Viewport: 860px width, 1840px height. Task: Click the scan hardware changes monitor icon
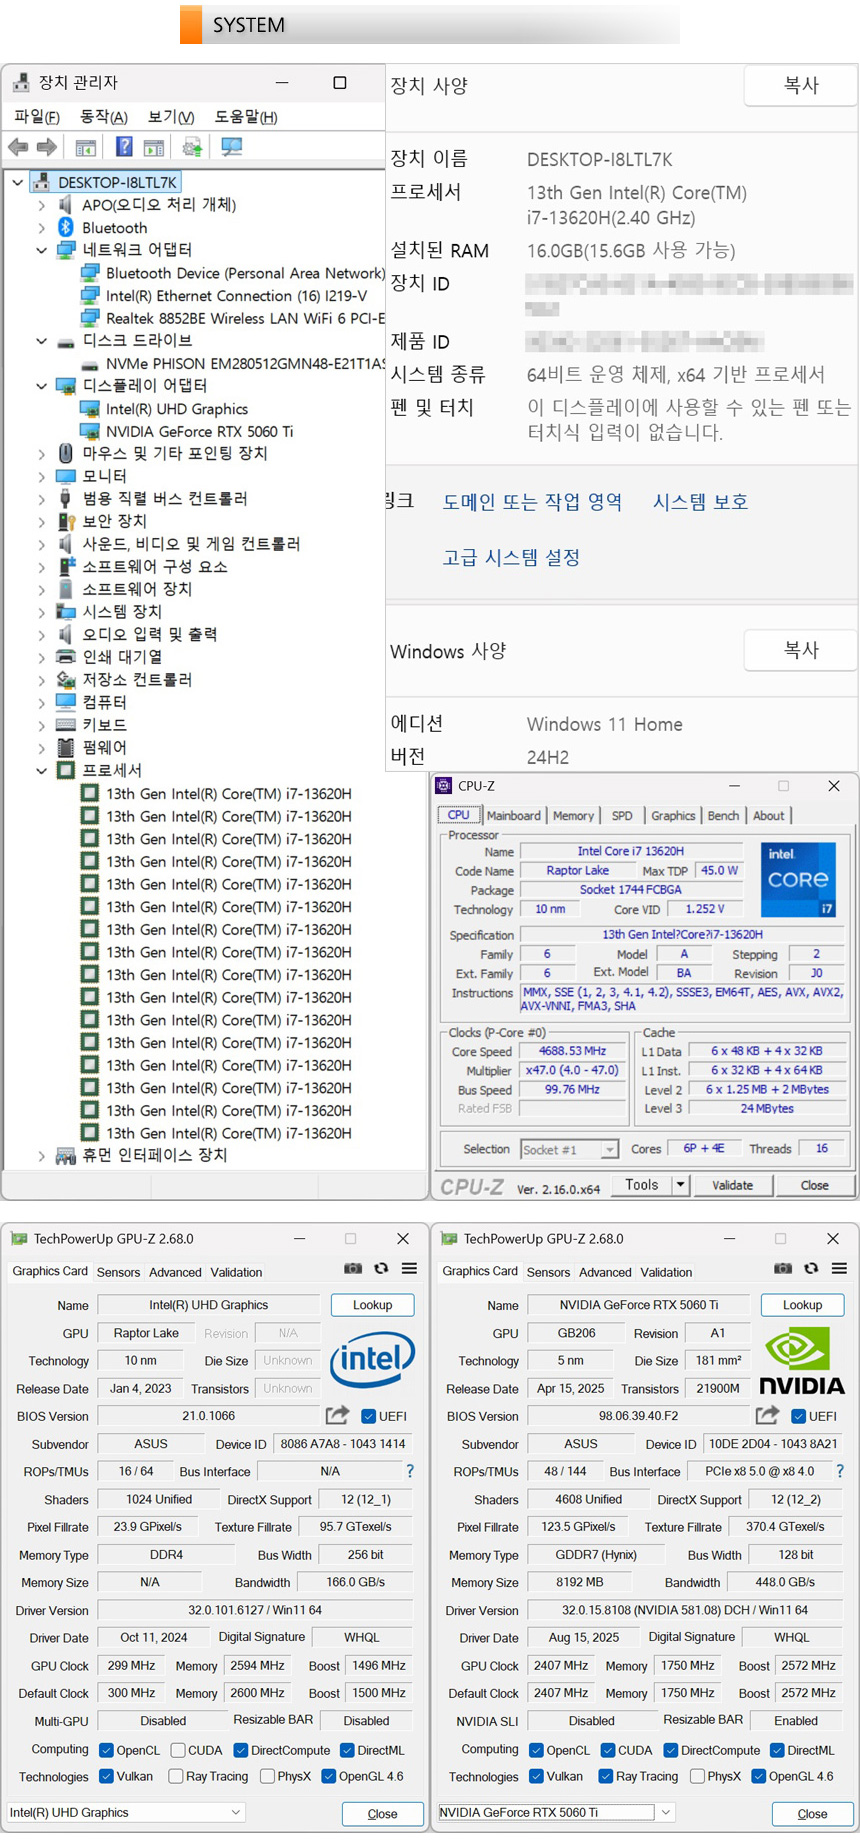[x=231, y=147]
